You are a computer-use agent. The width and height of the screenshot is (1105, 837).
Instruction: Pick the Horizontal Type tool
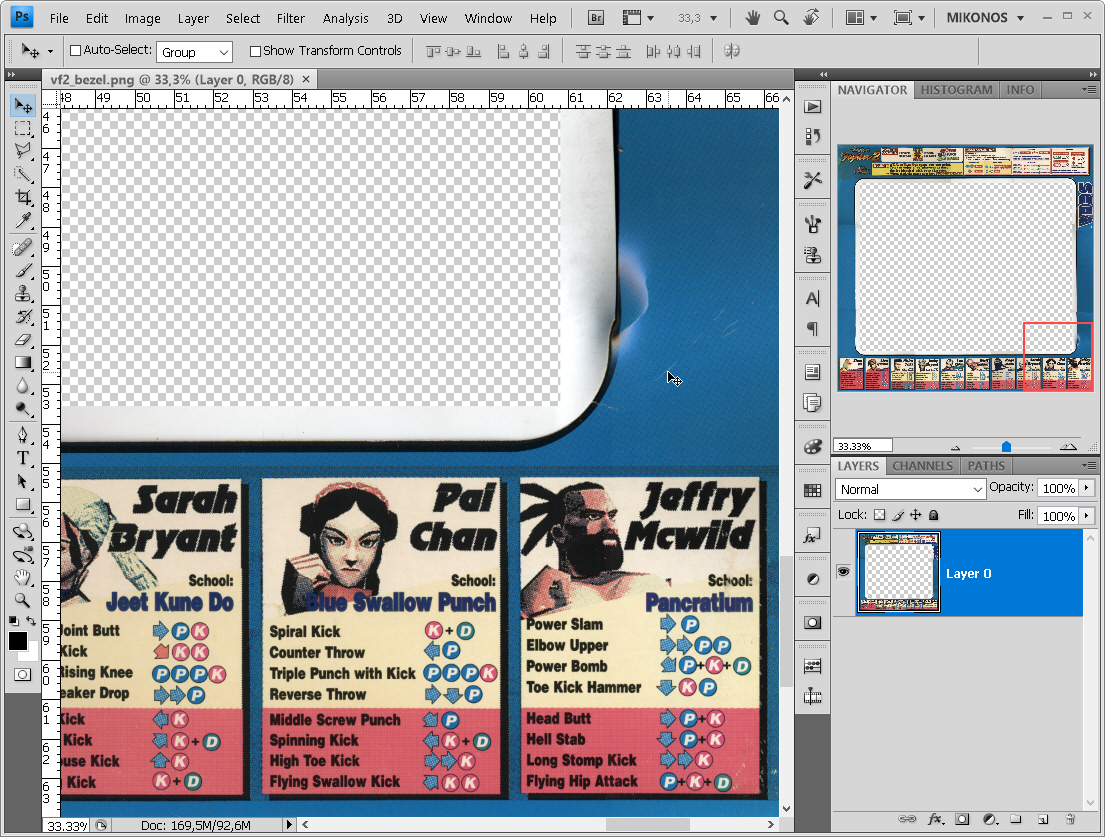[23, 458]
